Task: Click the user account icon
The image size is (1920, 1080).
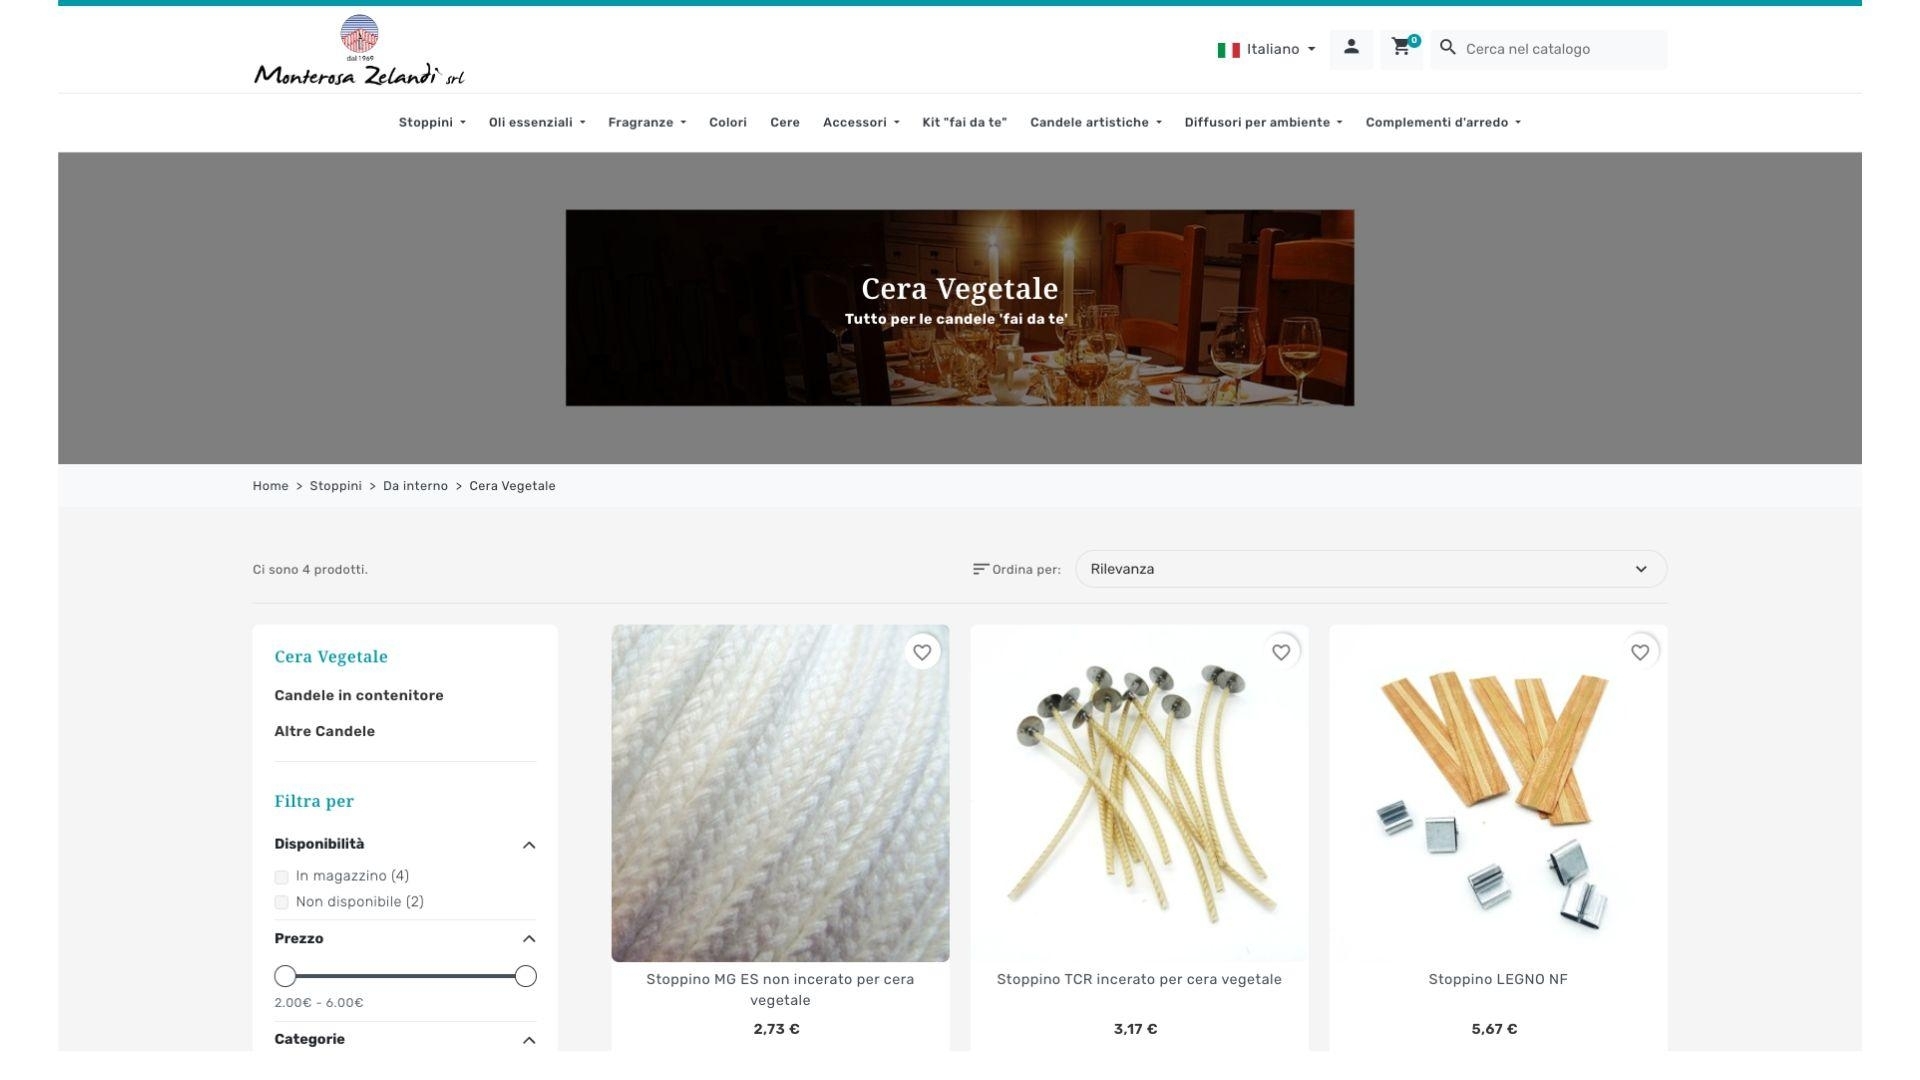Action: point(1351,47)
